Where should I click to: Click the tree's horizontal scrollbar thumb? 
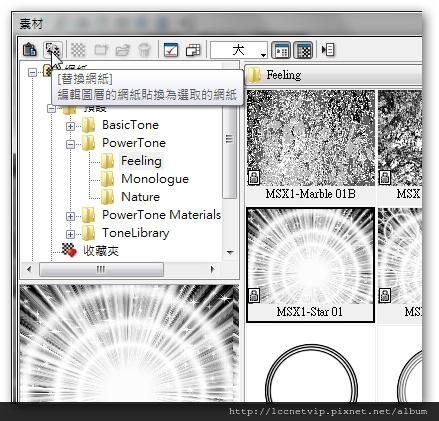[x=101, y=269]
